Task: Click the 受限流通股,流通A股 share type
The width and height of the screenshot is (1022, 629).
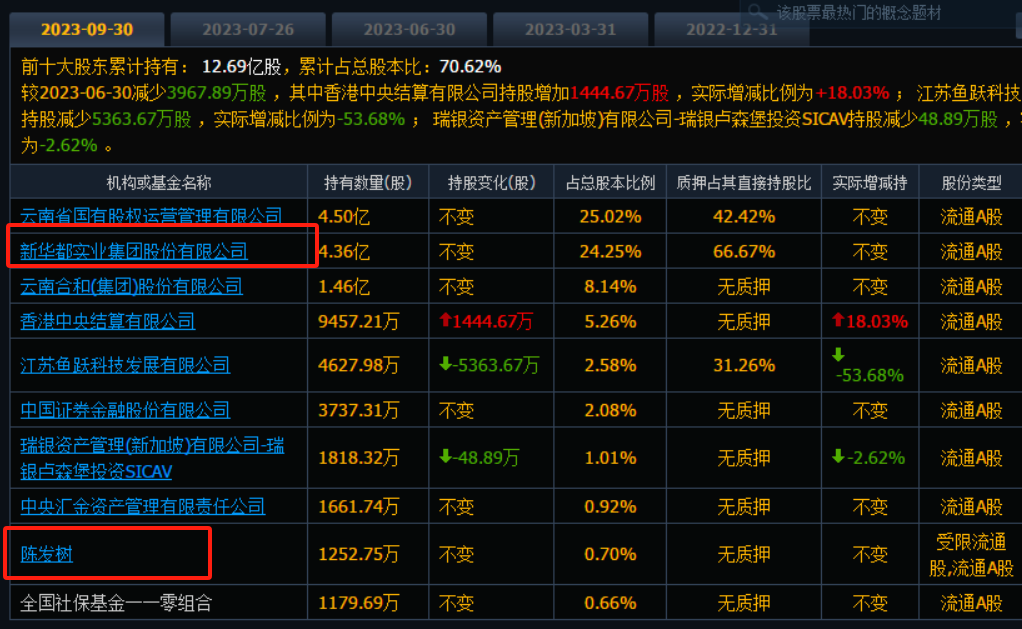Action: click(971, 555)
